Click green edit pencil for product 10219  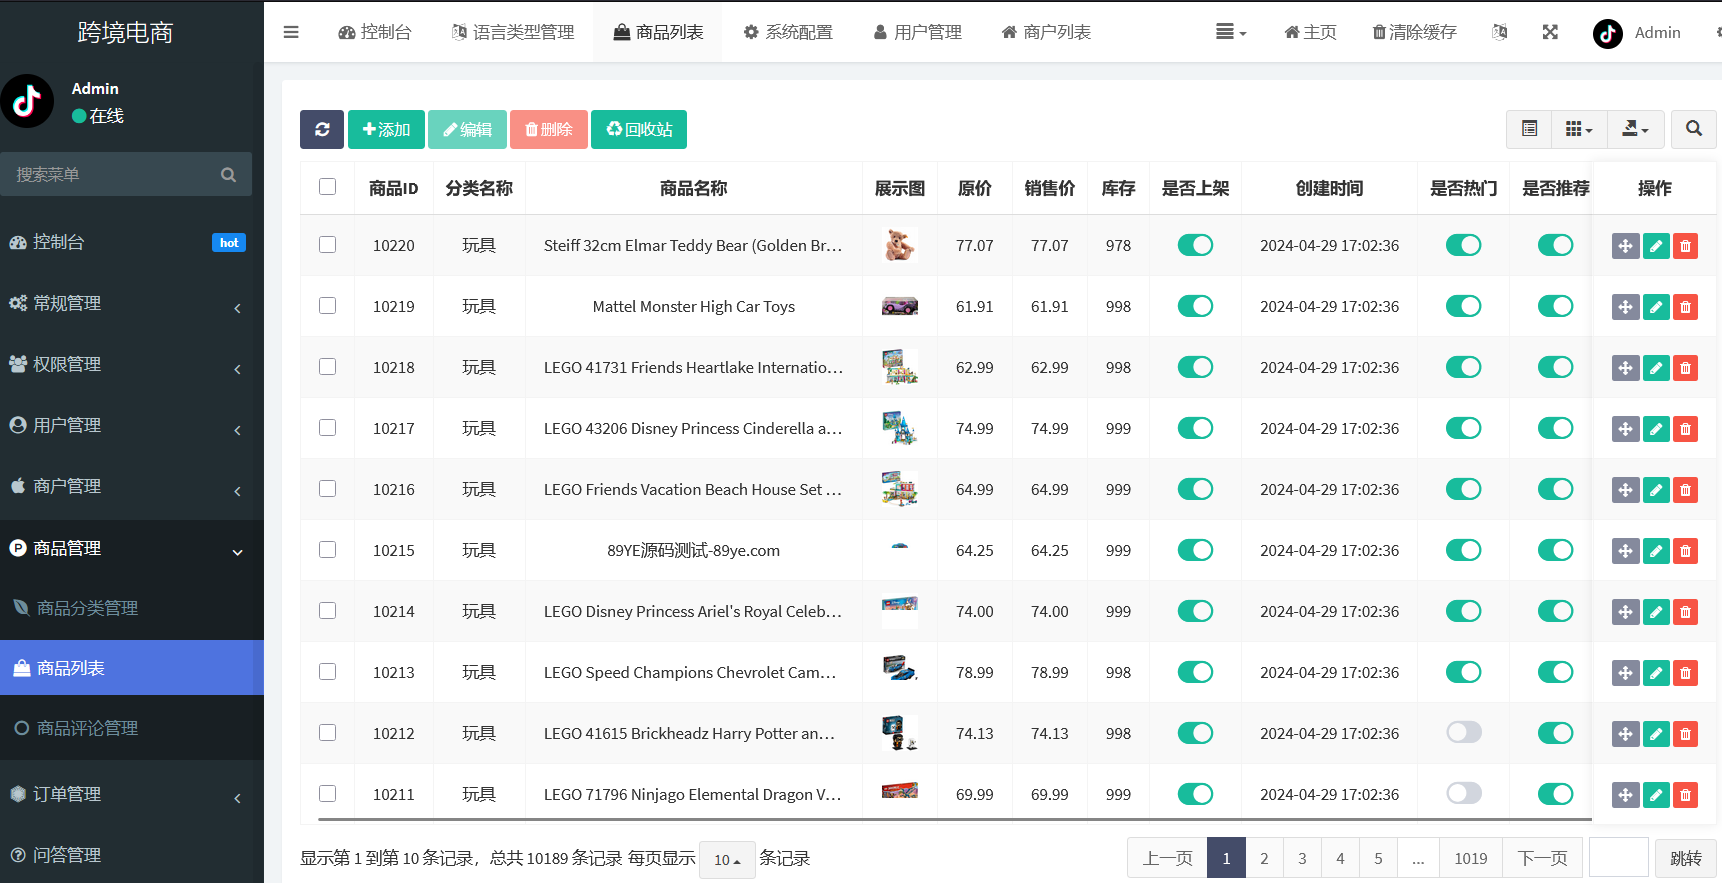click(1656, 307)
